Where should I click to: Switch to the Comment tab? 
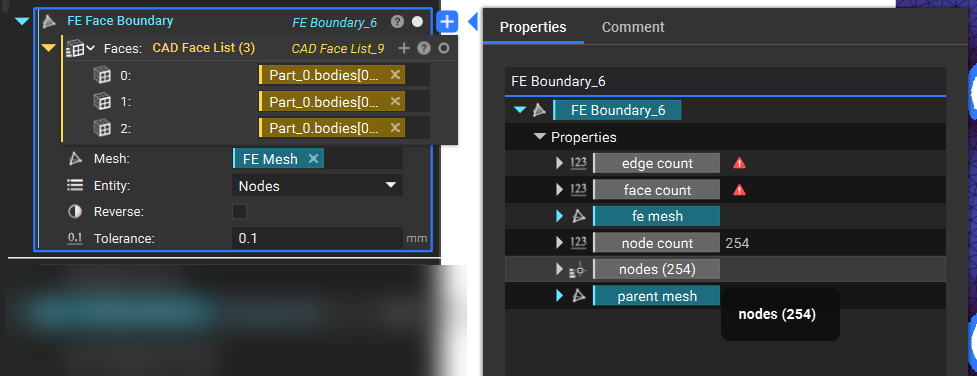point(633,27)
